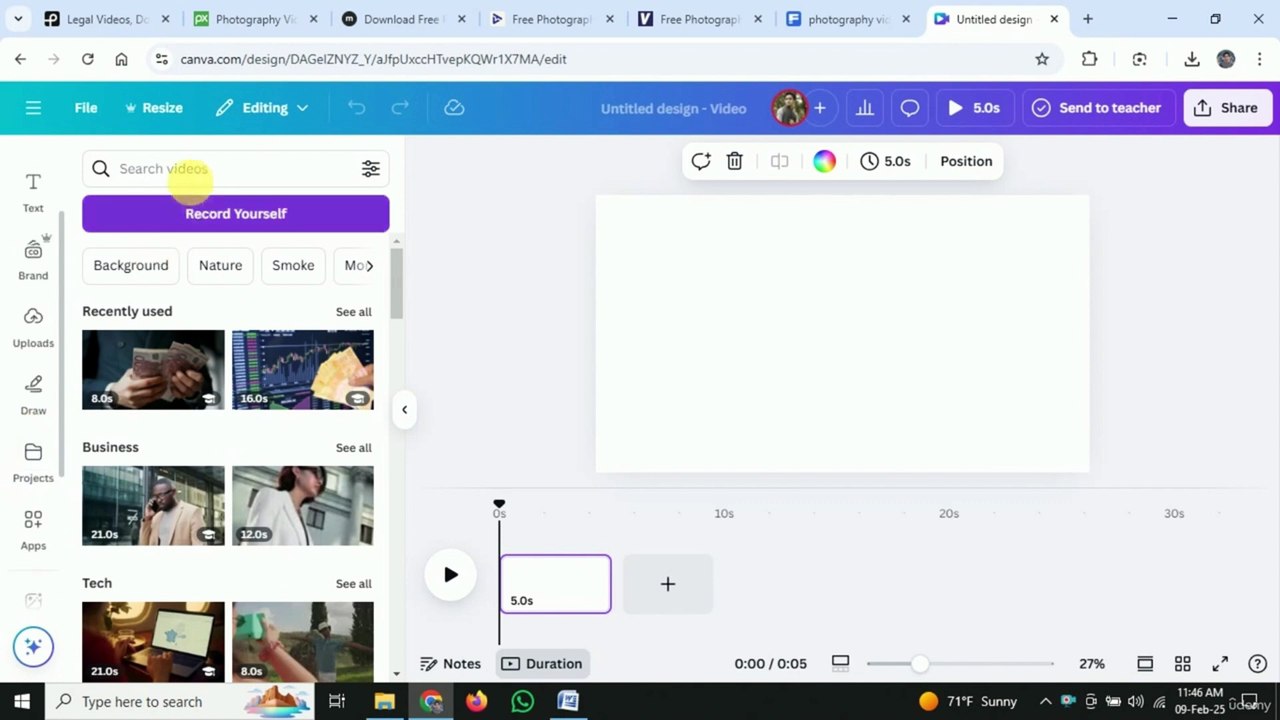Add the 8.0s money-counting video from Recently used
1280x720 pixels.
pyautogui.click(x=153, y=370)
